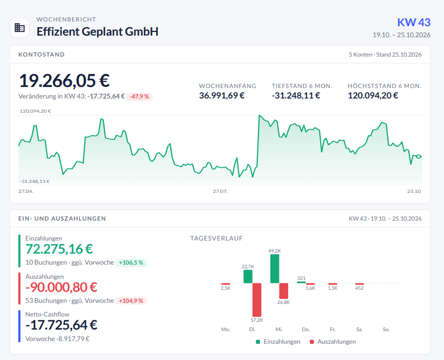Click the EIN- UND AUSZAHLUNGEN heading
444x360 pixels.
click(x=62, y=219)
